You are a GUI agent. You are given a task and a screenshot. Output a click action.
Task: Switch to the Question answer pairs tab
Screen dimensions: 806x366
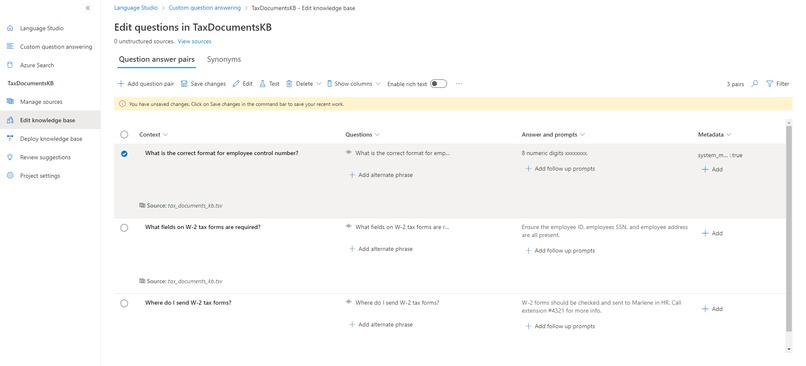click(157, 60)
